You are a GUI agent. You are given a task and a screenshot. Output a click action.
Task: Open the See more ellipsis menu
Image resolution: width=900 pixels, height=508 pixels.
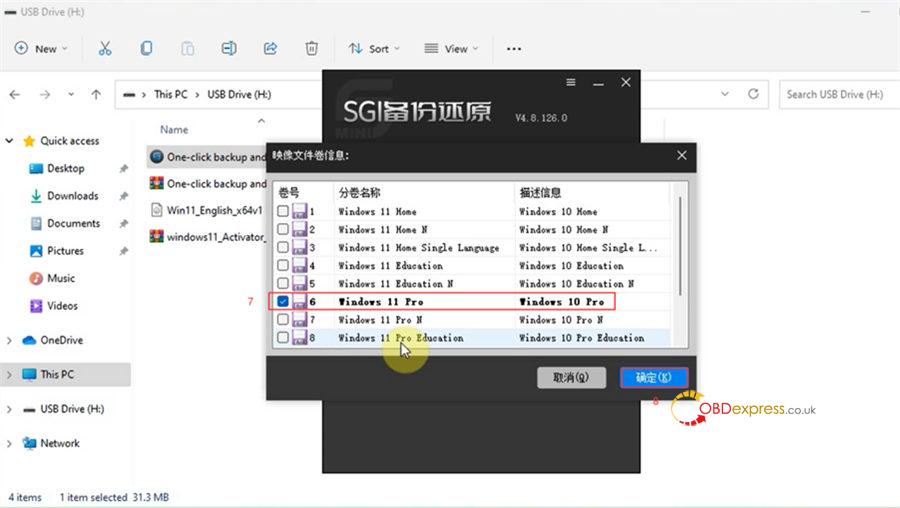(514, 49)
